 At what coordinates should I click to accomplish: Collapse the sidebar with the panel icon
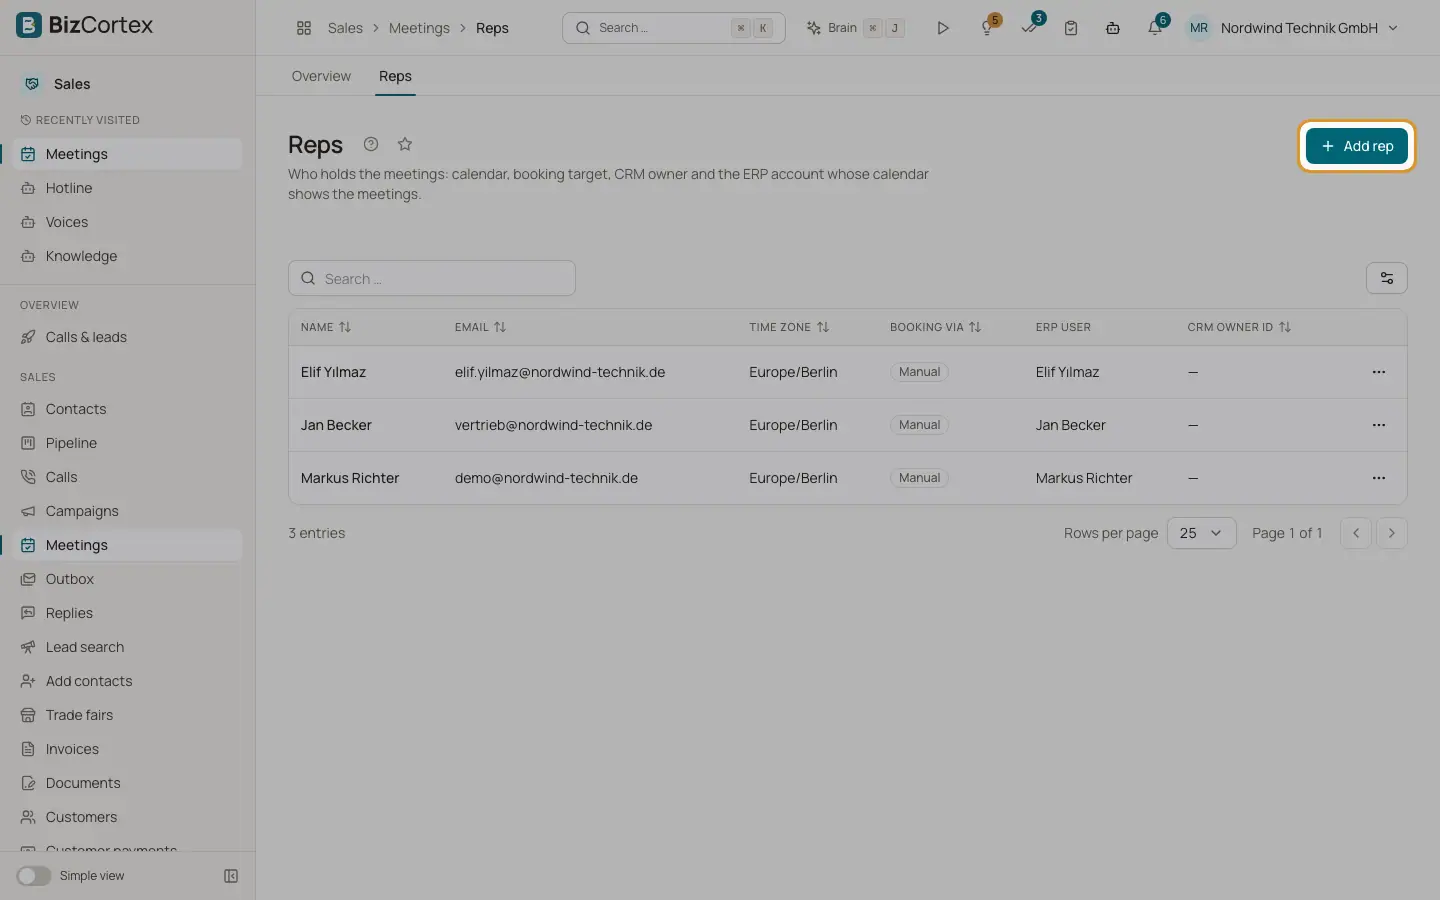[x=231, y=876]
